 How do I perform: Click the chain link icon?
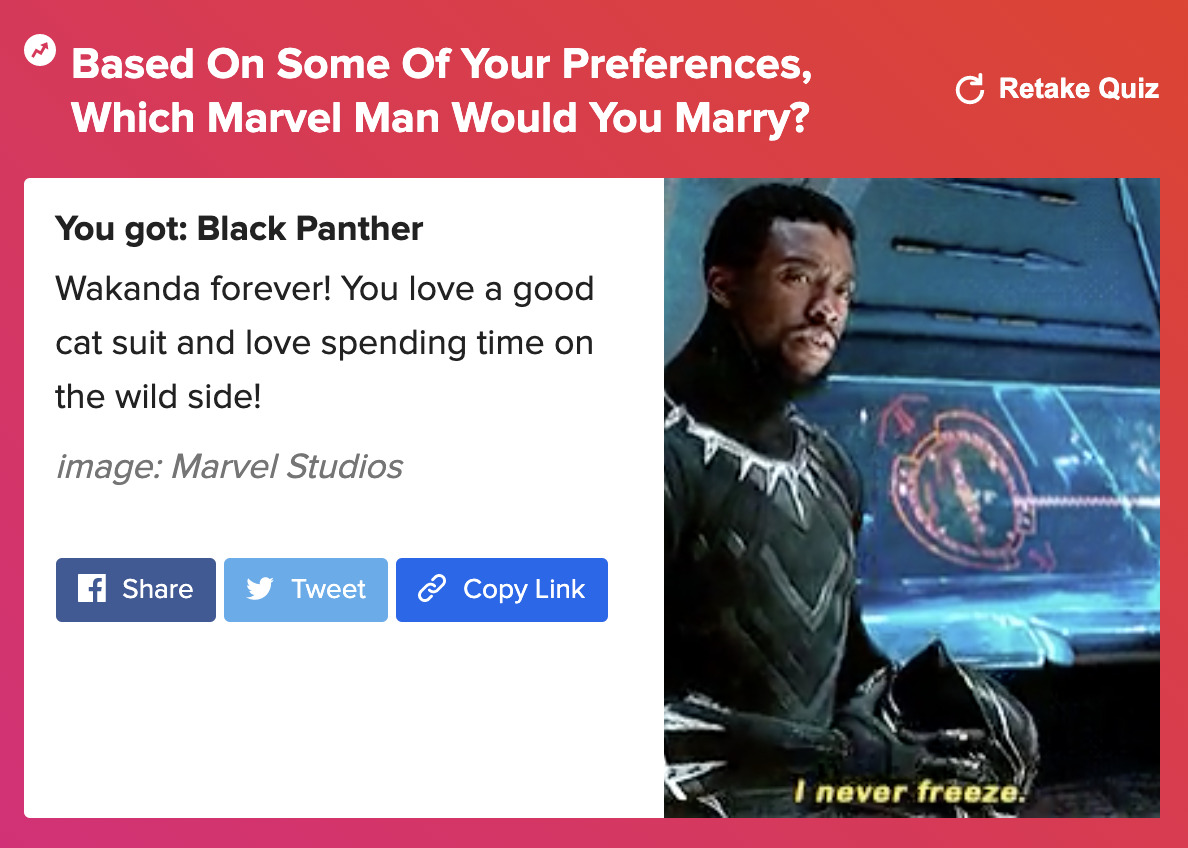pyautogui.click(x=432, y=589)
